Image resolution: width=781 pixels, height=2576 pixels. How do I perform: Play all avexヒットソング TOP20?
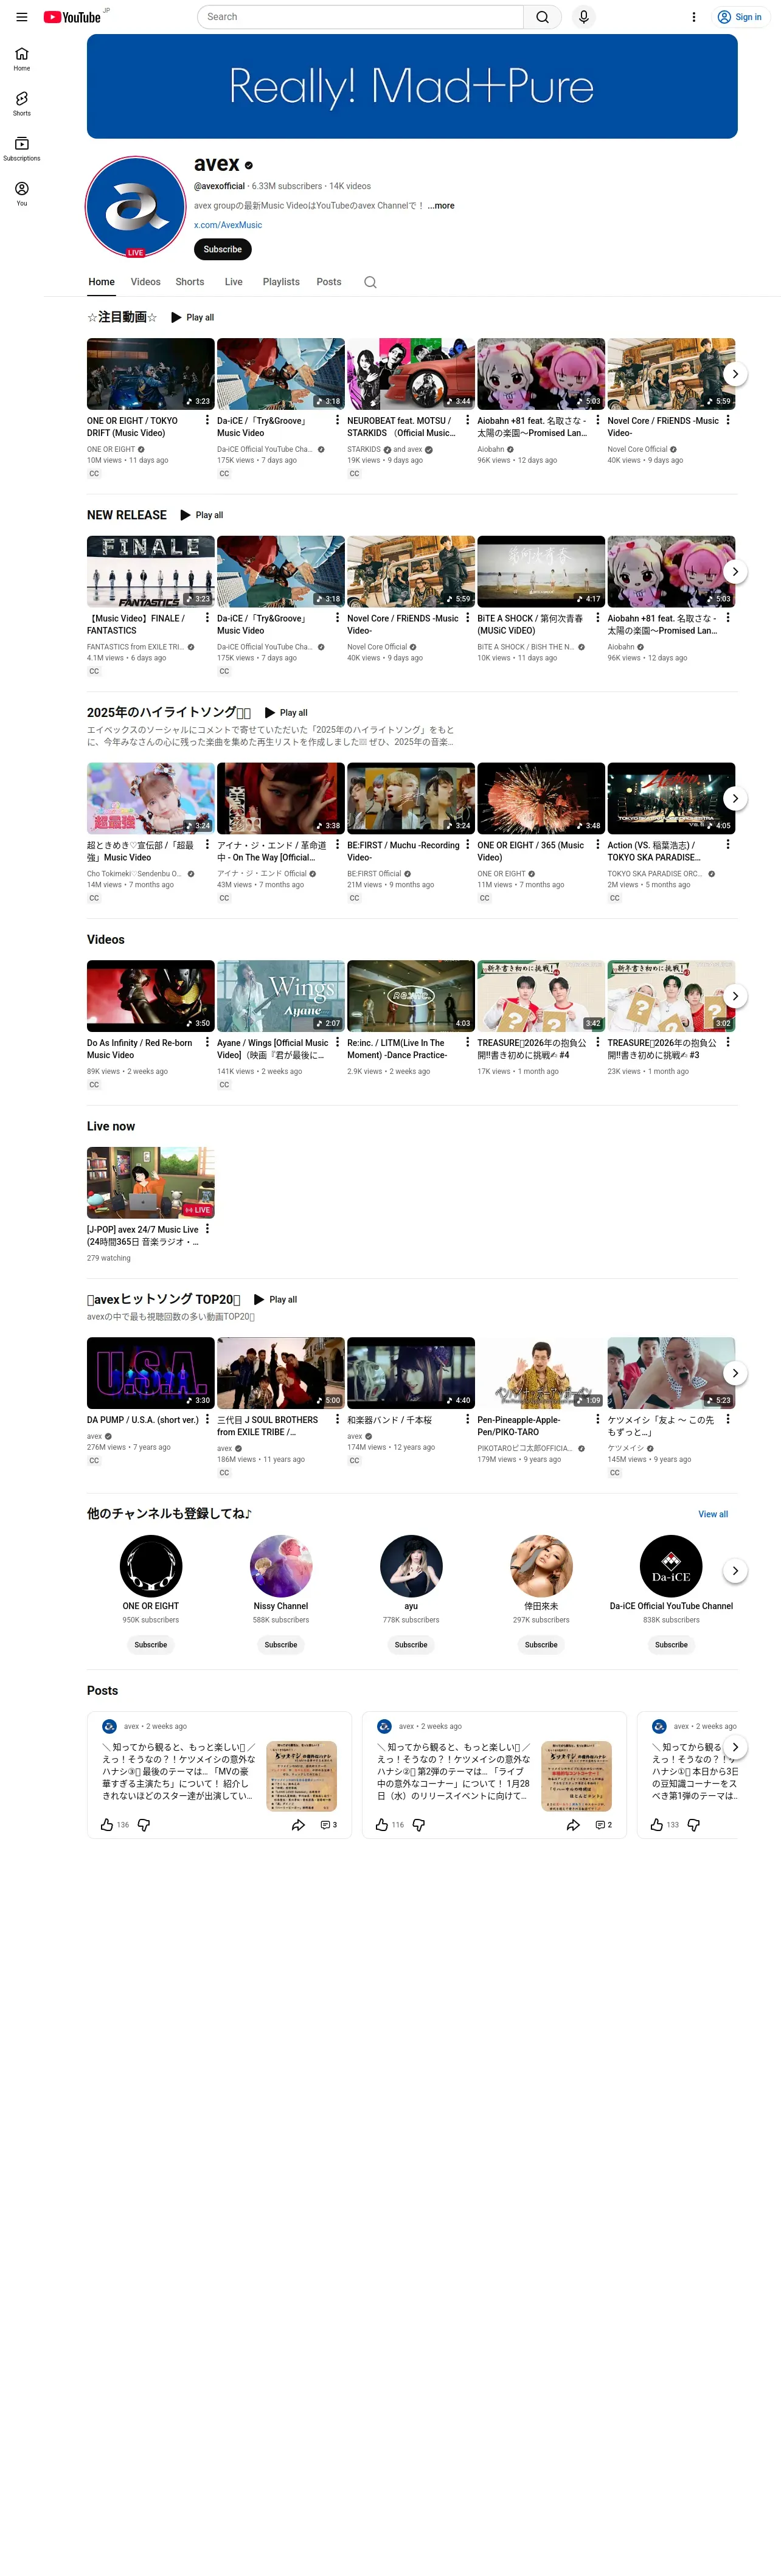pyautogui.click(x=275, y=1300)
